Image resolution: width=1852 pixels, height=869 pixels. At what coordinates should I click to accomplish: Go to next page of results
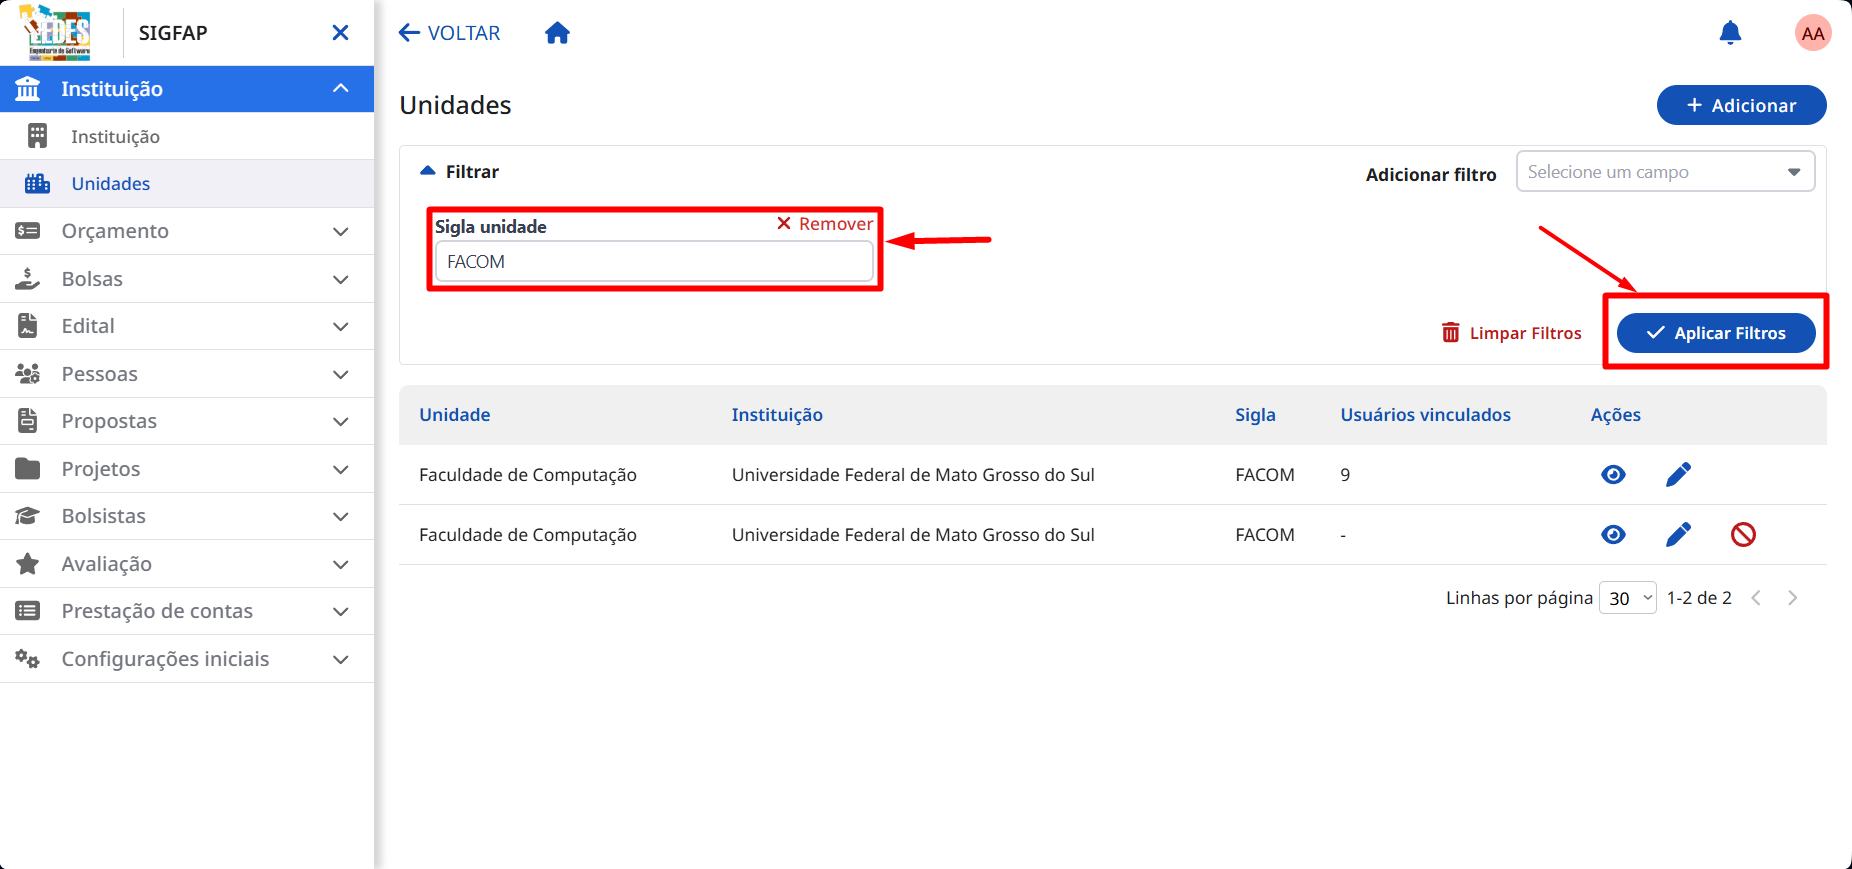1793,598
